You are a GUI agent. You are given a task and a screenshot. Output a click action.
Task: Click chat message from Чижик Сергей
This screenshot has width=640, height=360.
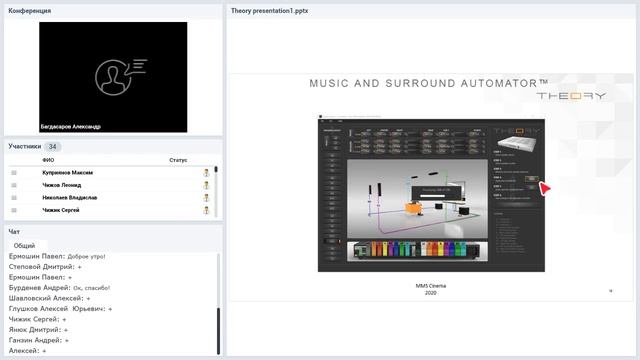pos(38,319)
